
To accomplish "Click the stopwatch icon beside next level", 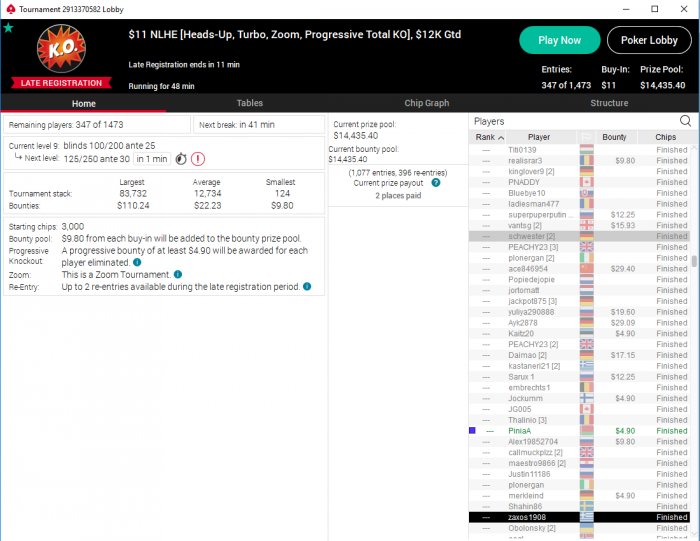I will click(x=181, y=158).
